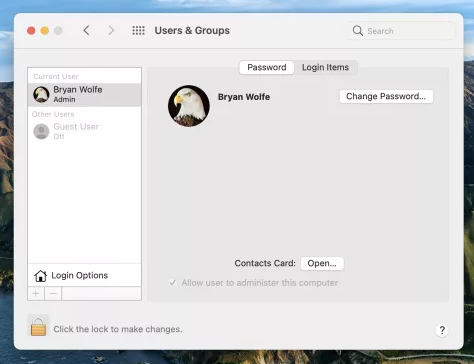
Task: Click the Contacts Card label
Action: pos(265,263)
